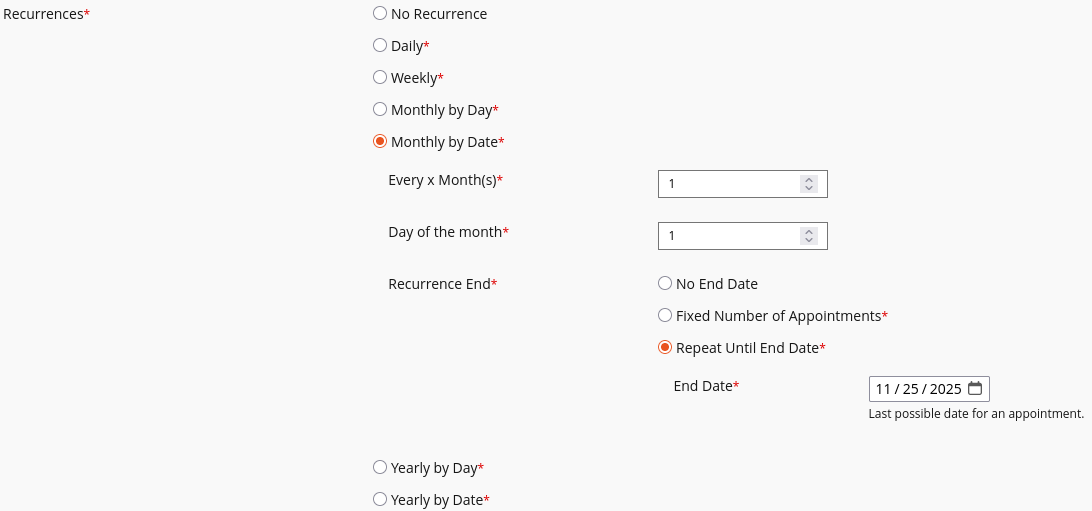Click the Every x Month(s) spinner arrows
Viewport: 1092px width, 511px height.
(810, 184)
